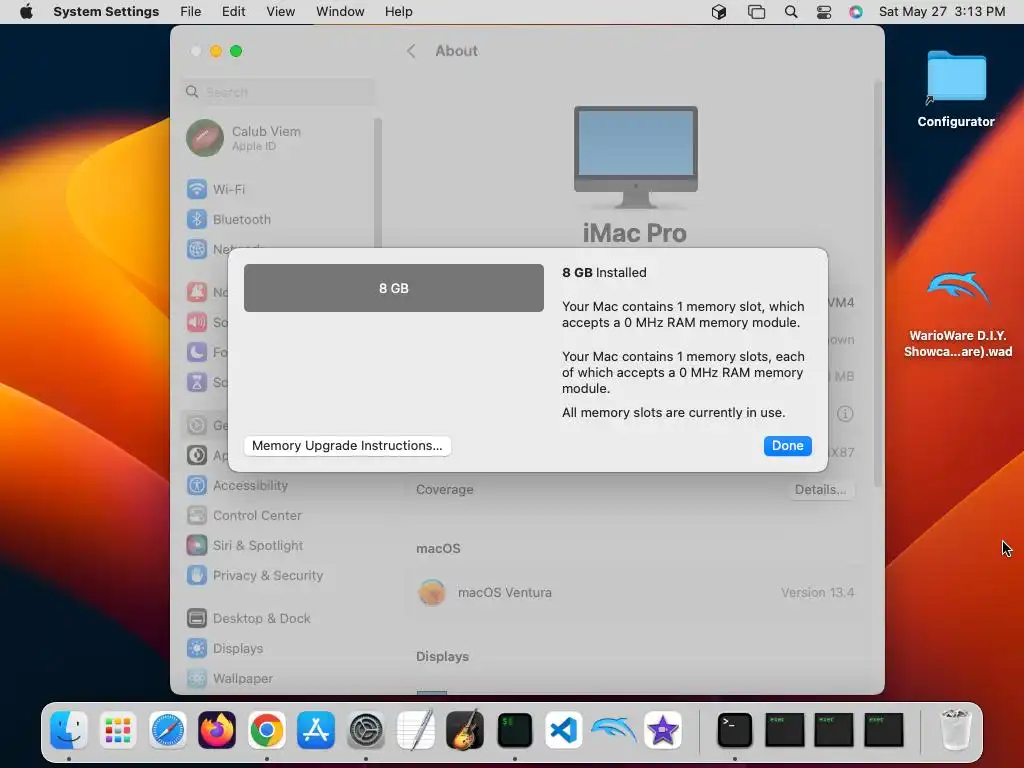
Task: Select Siri & Spotlight in the sidebar
Action: [280, 545]
